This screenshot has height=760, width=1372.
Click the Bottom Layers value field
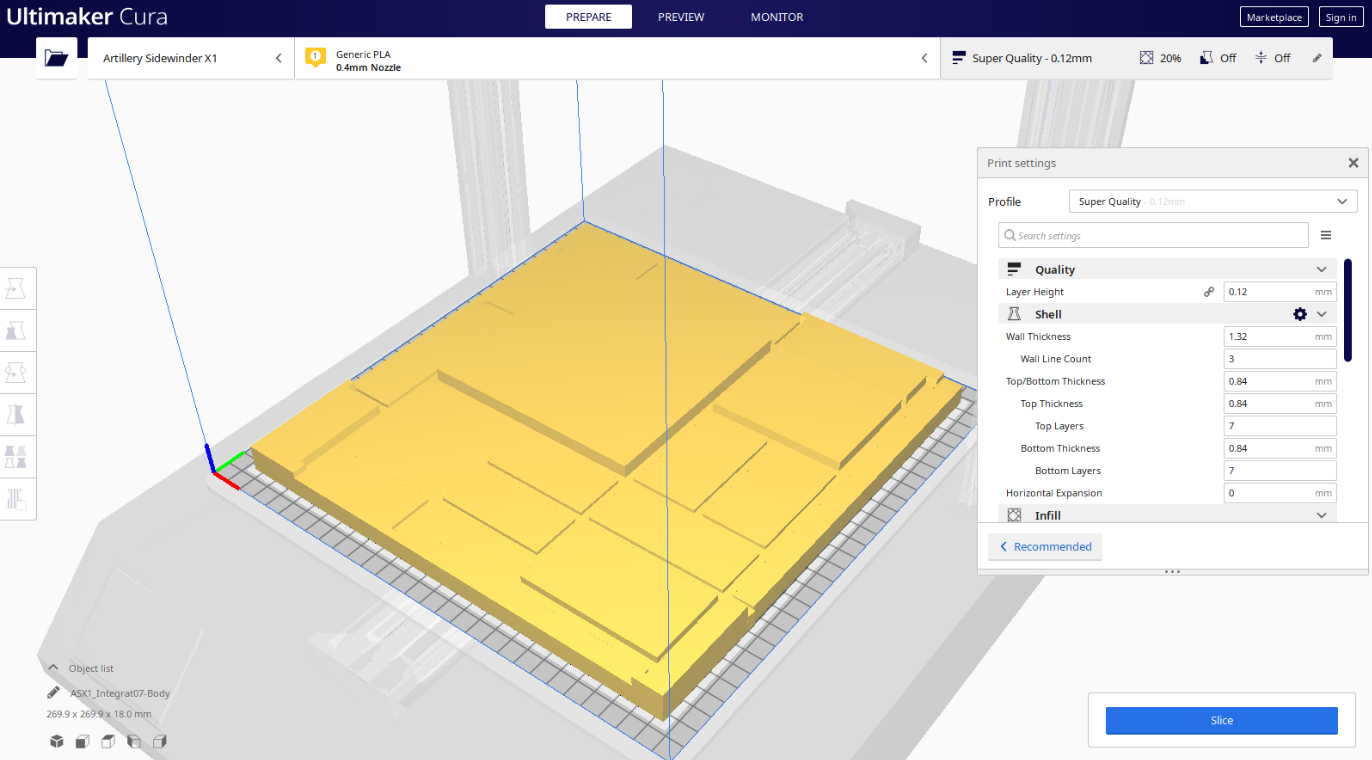1280,471
